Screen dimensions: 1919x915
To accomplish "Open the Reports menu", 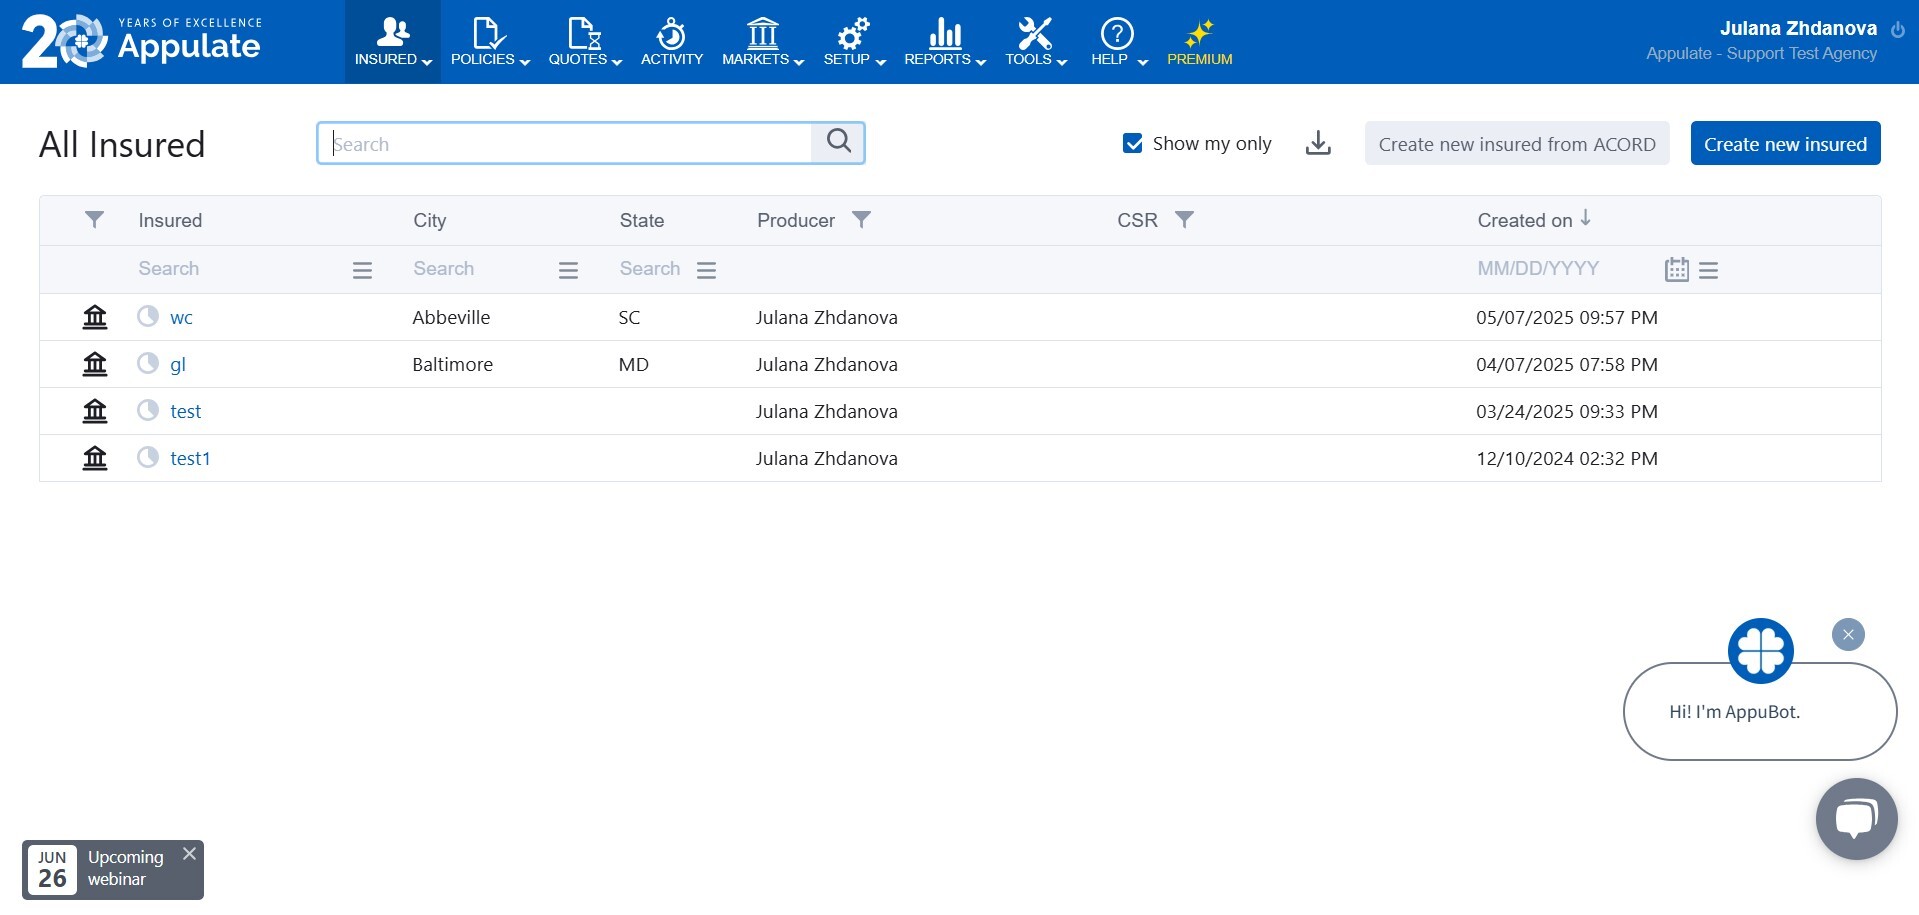I will click(944, 42).
